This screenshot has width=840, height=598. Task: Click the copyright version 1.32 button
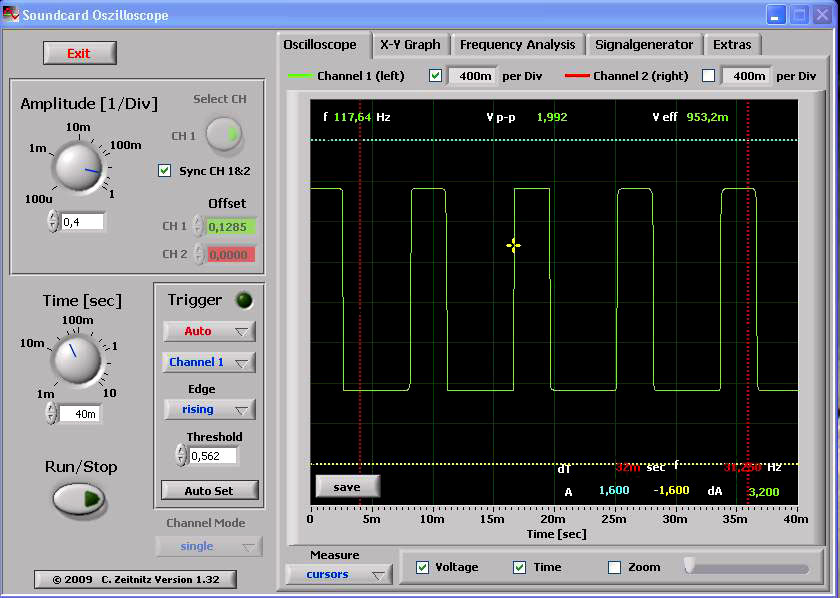(x=135, y=579)
